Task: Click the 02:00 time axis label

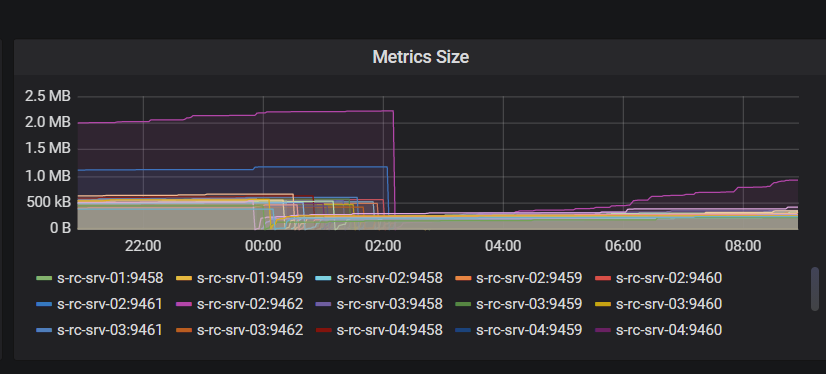Action: click(383, 245)
